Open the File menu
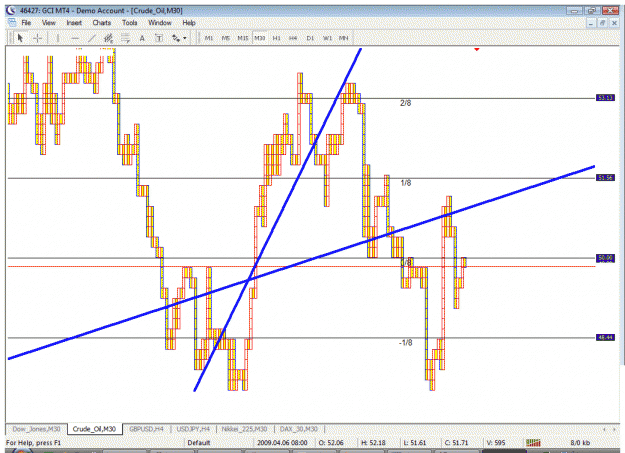This screenshot has height=453, width=625. point(26,23)
